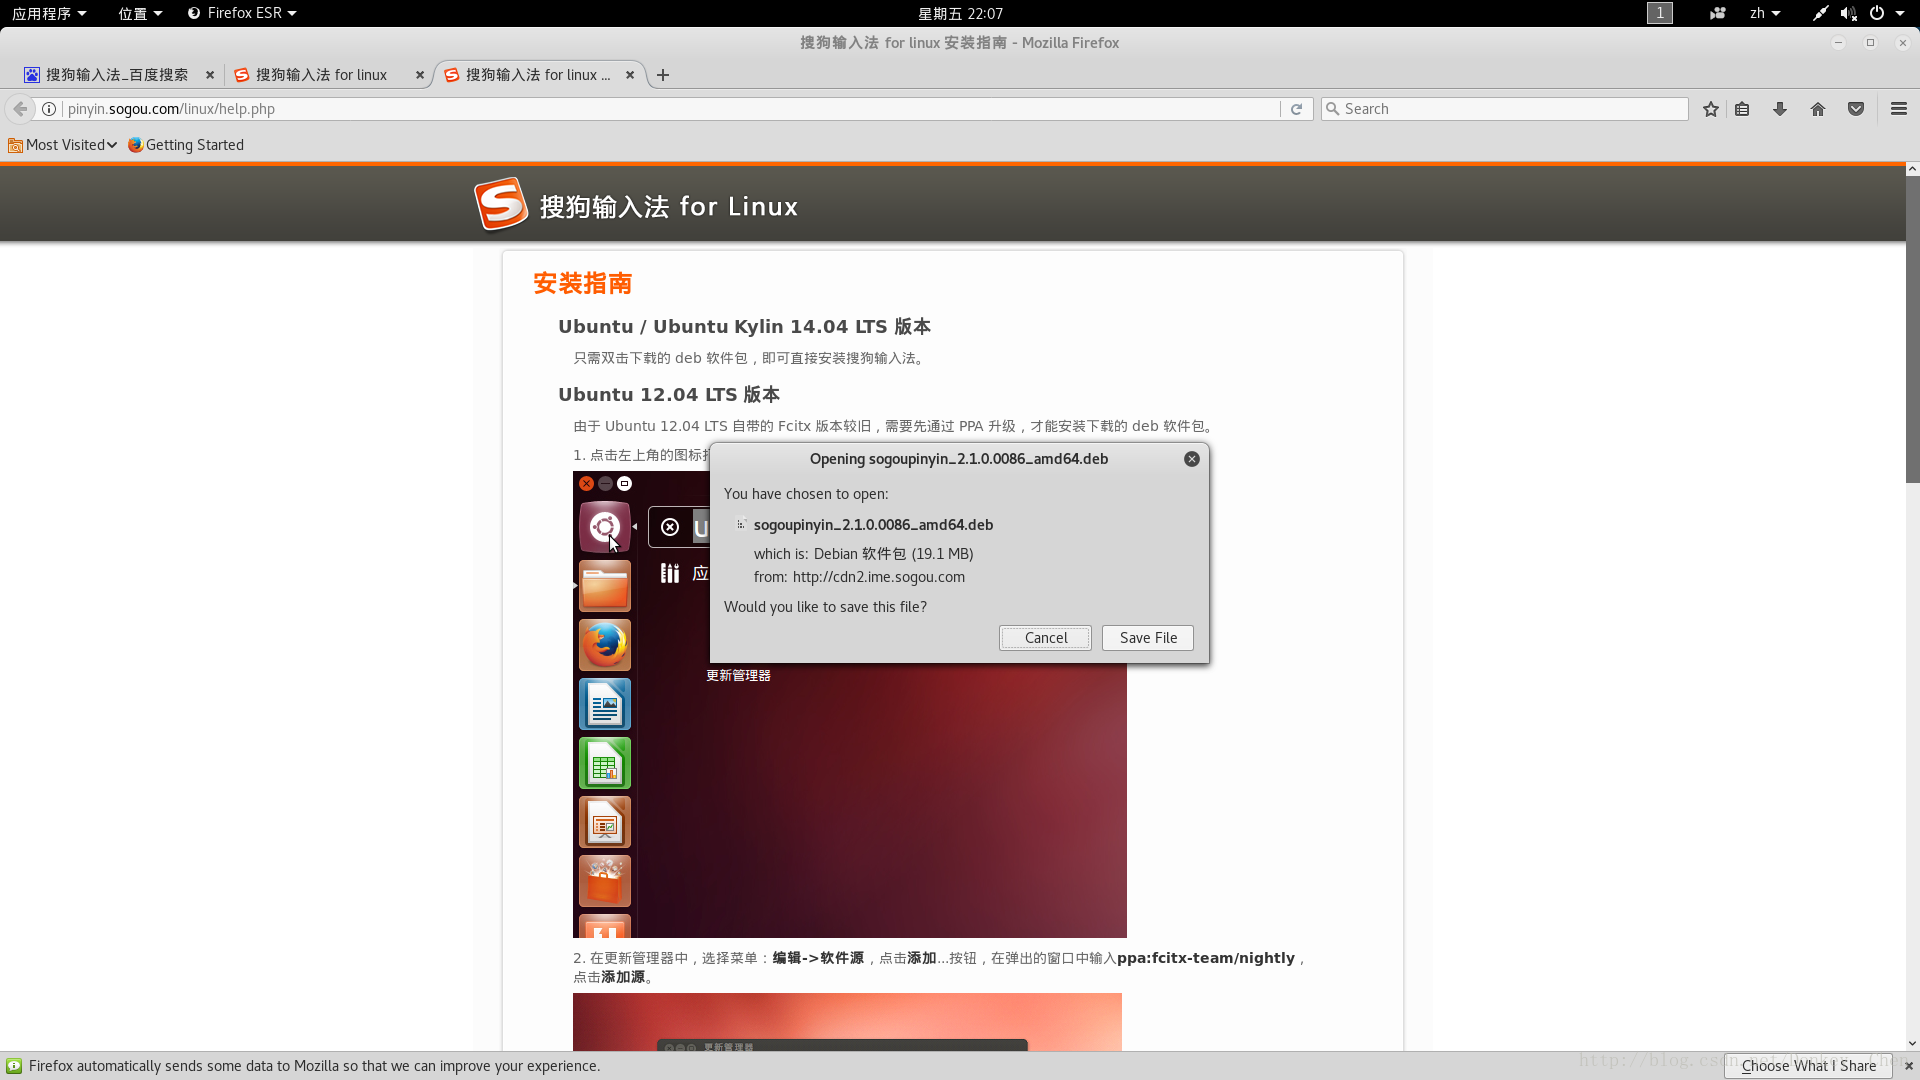
Task: Click the Ubuntu dash icon in the screenshot
Action: [604, 527]
